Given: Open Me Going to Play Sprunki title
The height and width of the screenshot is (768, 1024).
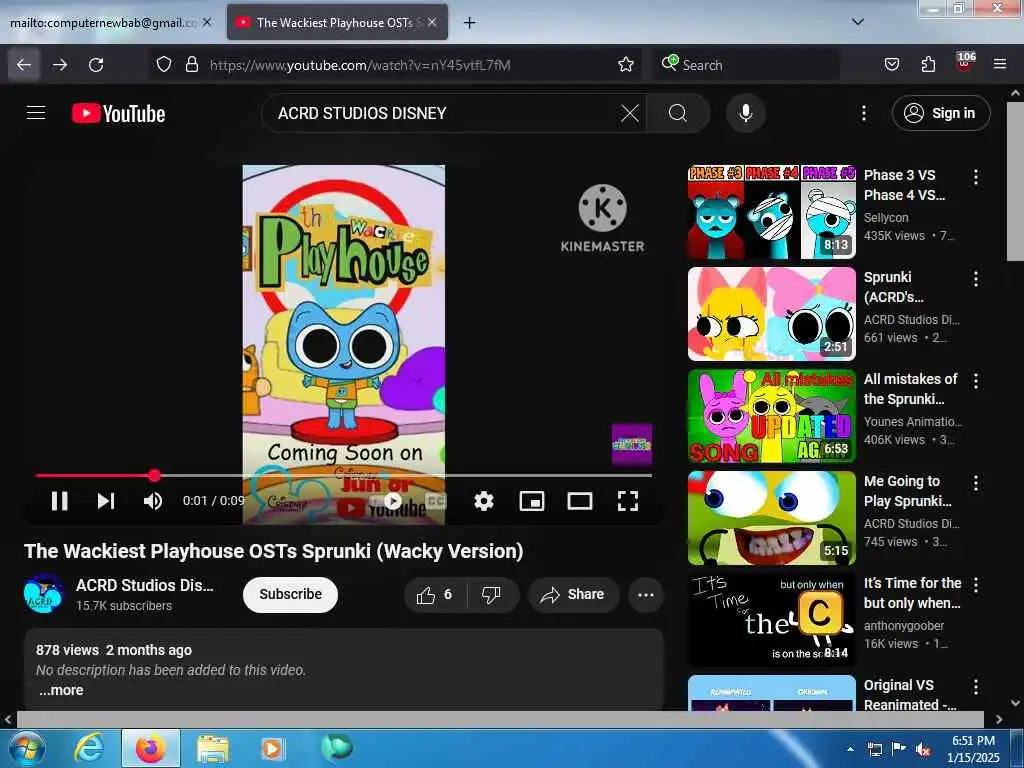Looking at the screenshot, I should (x=908, y=491).
